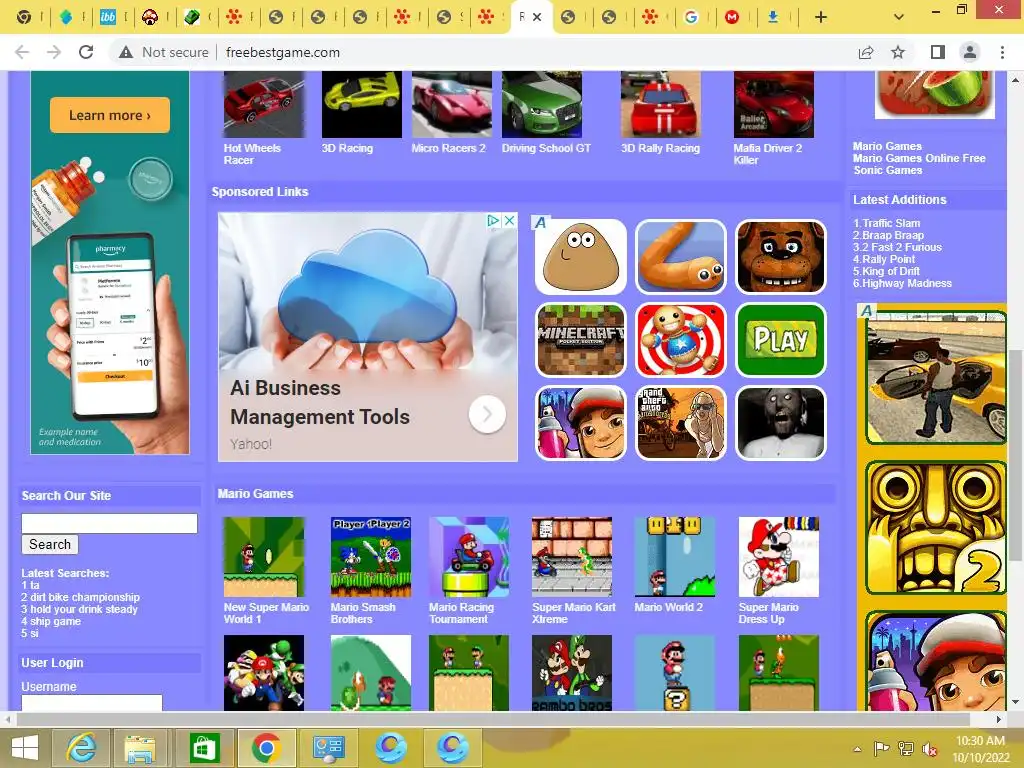Open the Windows Start button
The height and width of the screenshot is (768, 1024).
(25, 747)
